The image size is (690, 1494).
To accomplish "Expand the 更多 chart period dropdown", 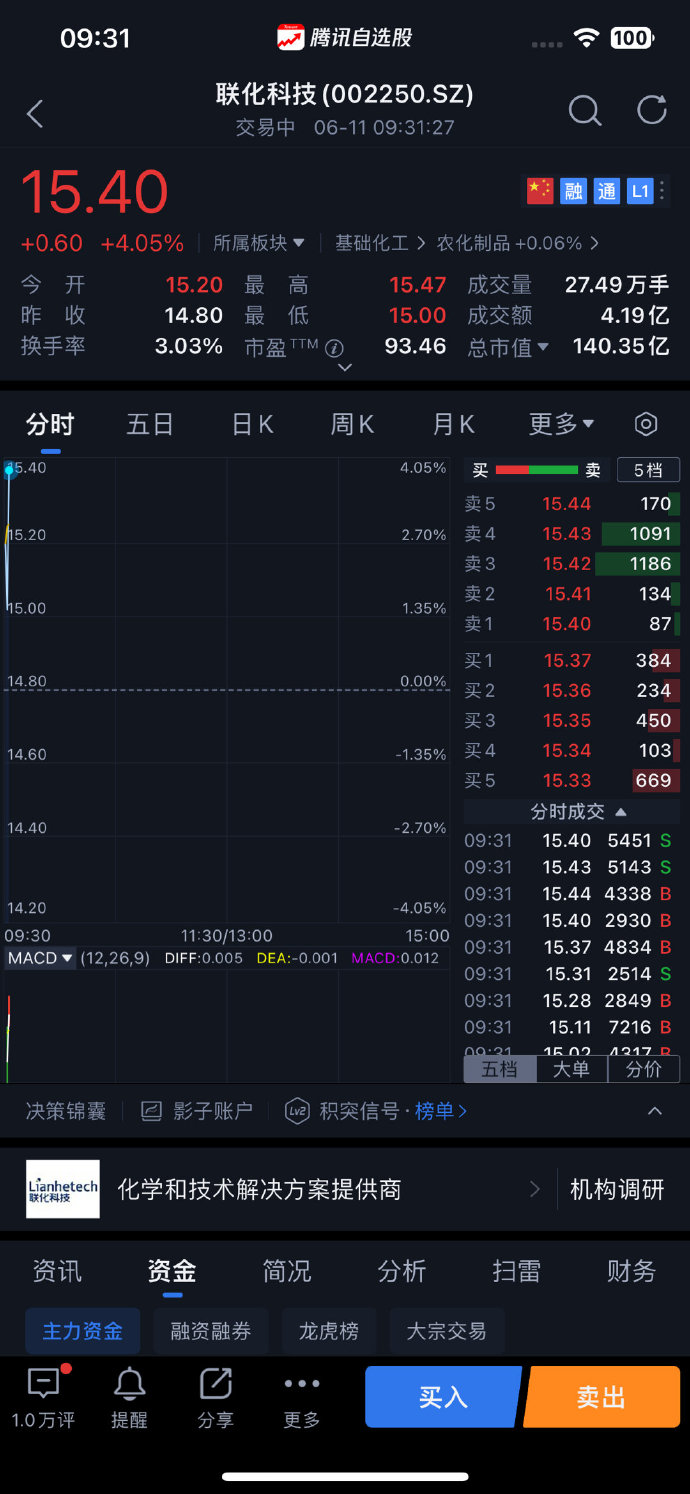I will click(x=560, y=424).
